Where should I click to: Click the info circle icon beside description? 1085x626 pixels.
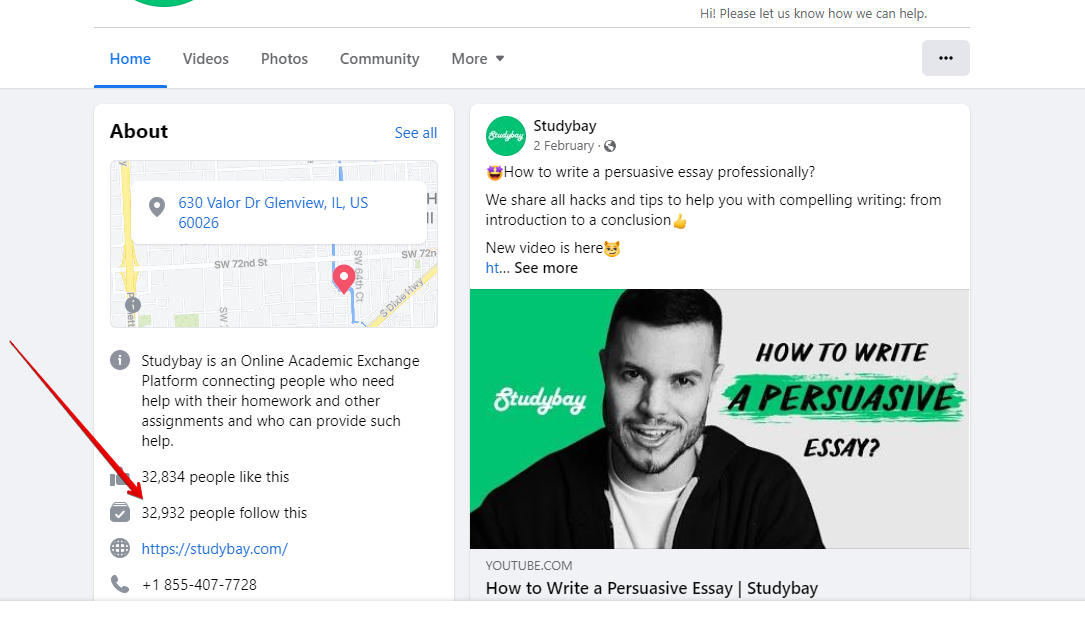click(x=120, y=360)
